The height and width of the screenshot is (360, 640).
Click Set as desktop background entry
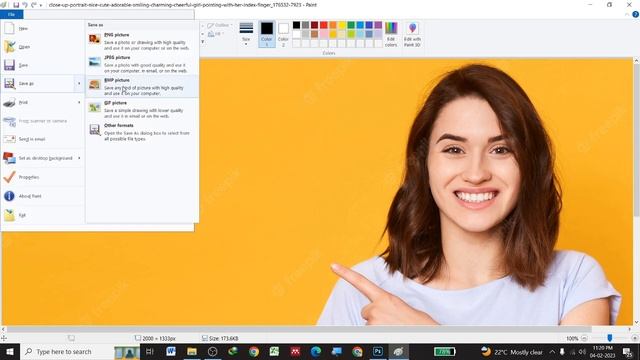coord(38,158)
